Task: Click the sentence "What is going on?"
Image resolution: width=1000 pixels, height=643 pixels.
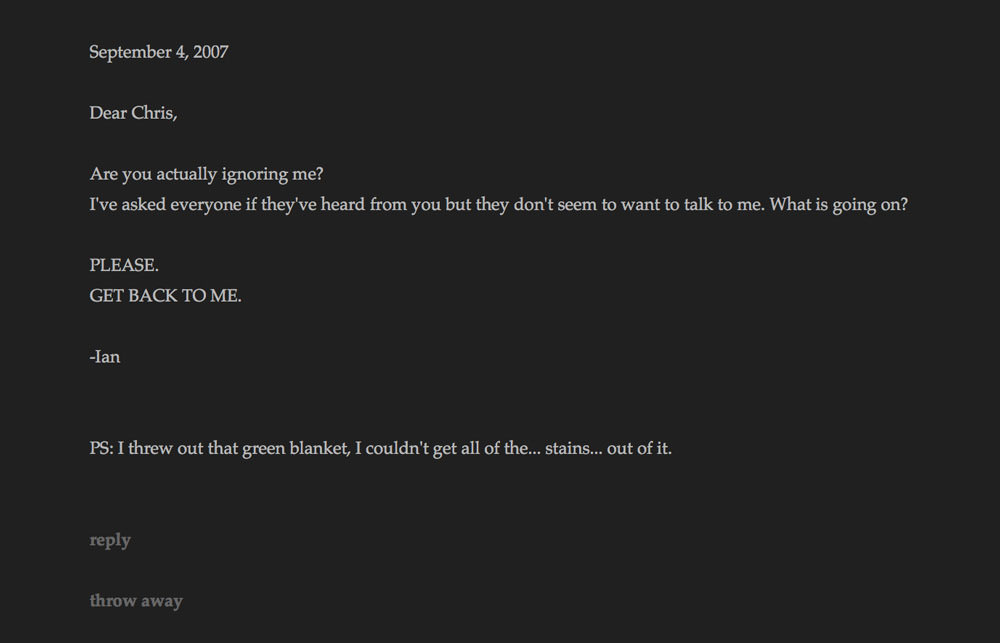Action: click(x=838, y=205)
